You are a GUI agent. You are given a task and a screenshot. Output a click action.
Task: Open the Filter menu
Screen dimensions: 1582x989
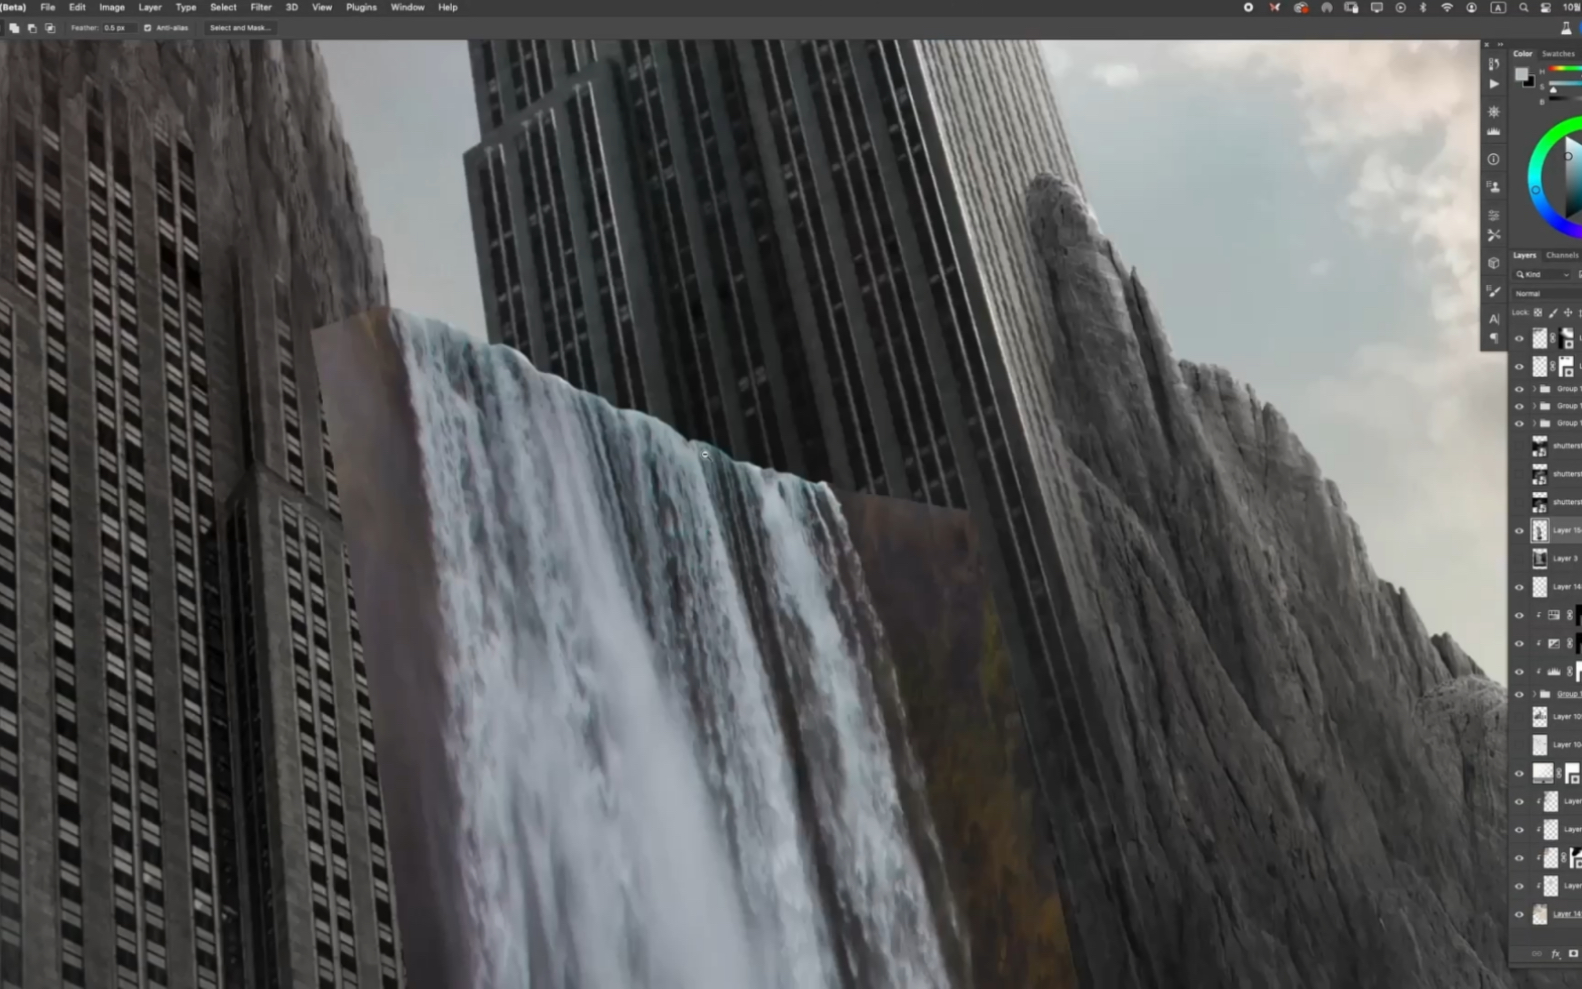261,7
